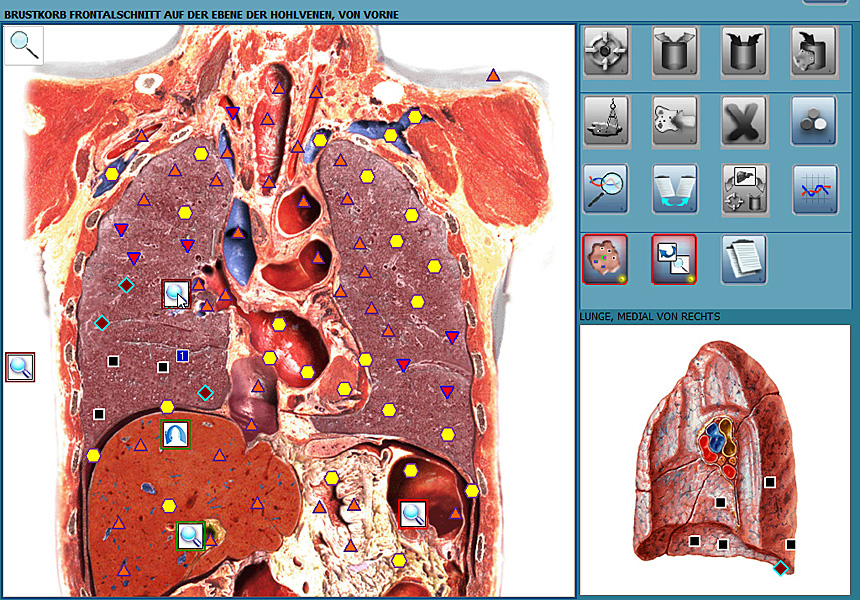
Task: Click the two documents comparison icon
Action: (675, 189)
